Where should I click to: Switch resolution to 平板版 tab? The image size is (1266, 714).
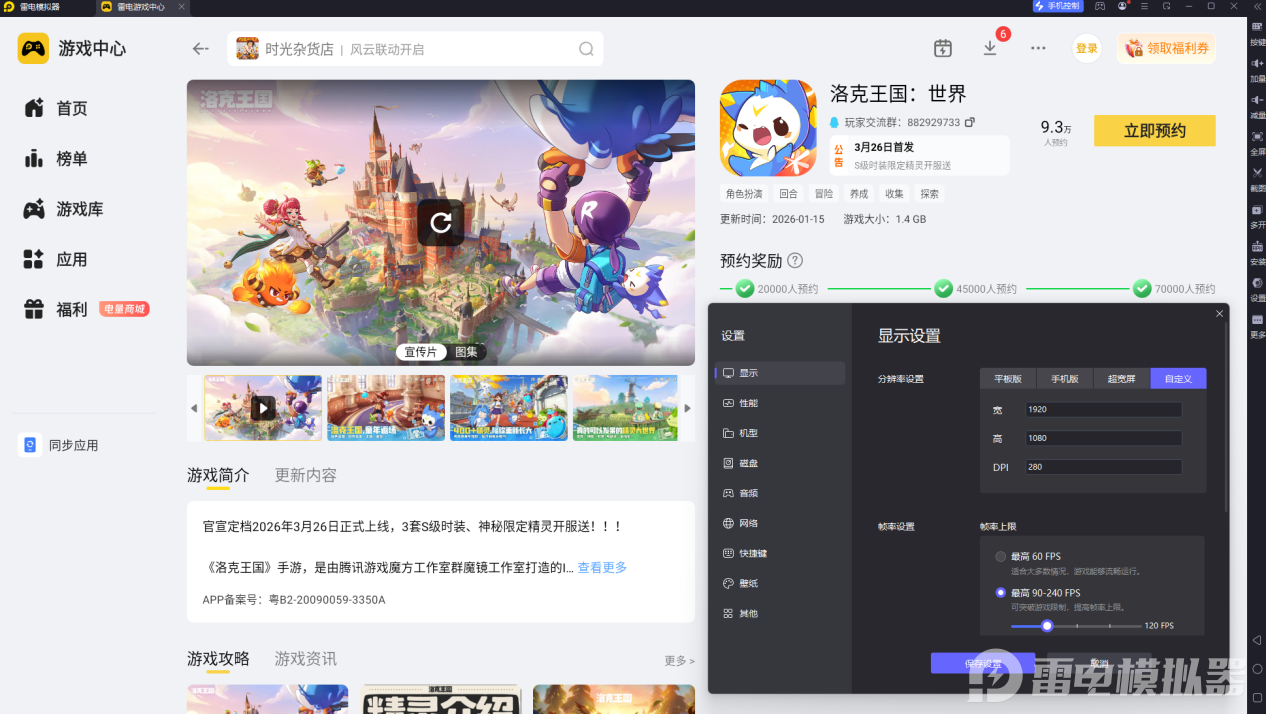point(1008,379)
